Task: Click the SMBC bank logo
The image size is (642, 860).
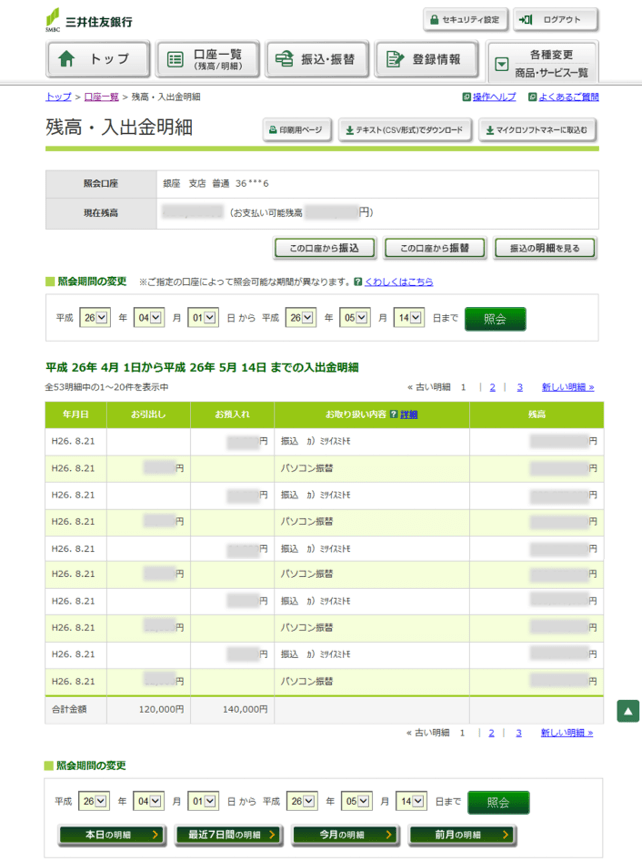Action: [x=88, y=20]
